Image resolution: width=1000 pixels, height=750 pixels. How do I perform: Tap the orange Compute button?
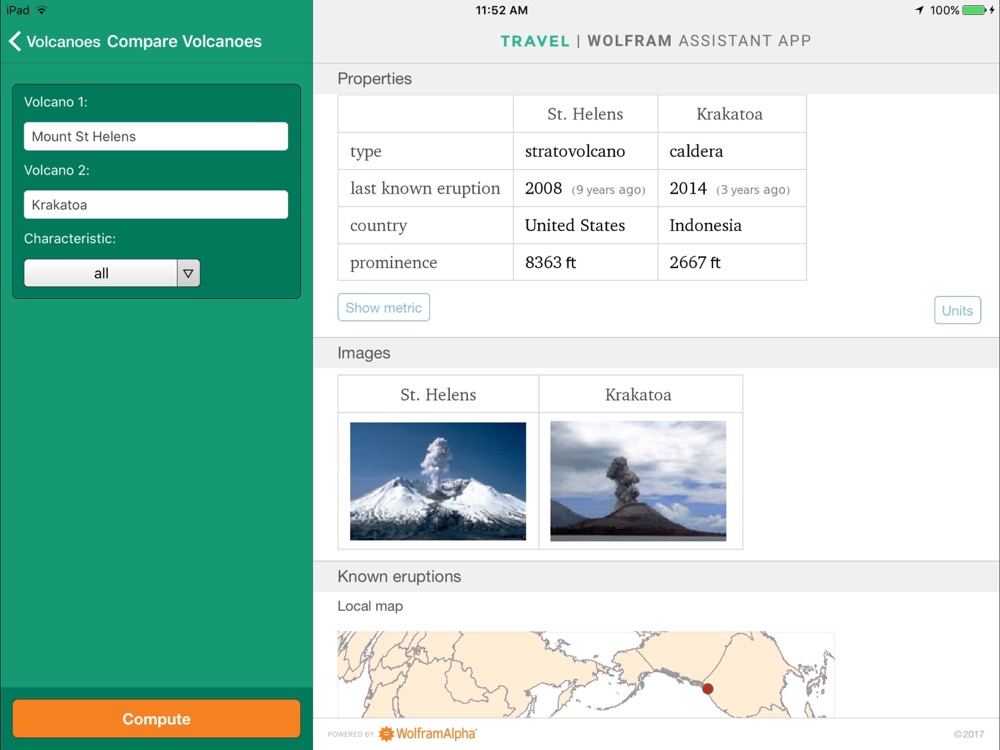coord(156,719)
